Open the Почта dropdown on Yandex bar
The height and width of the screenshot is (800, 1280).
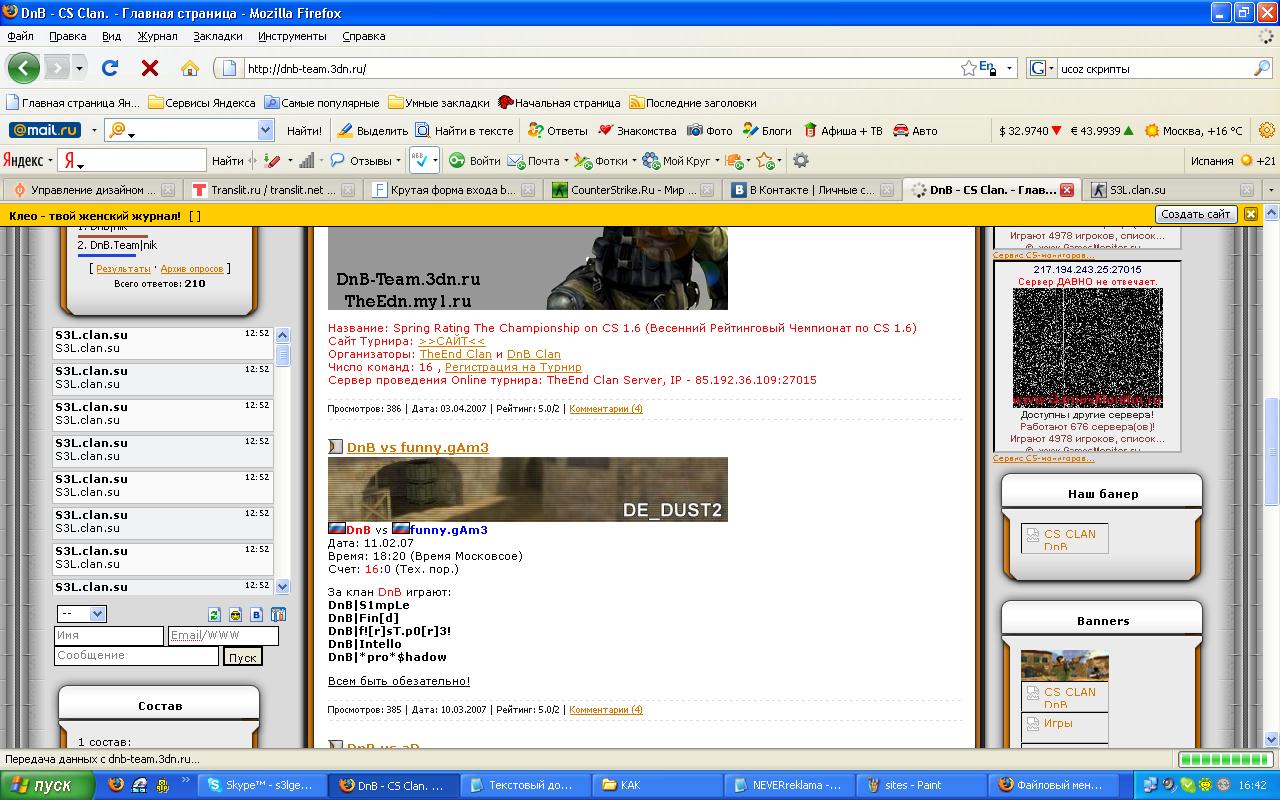[566, 160]
